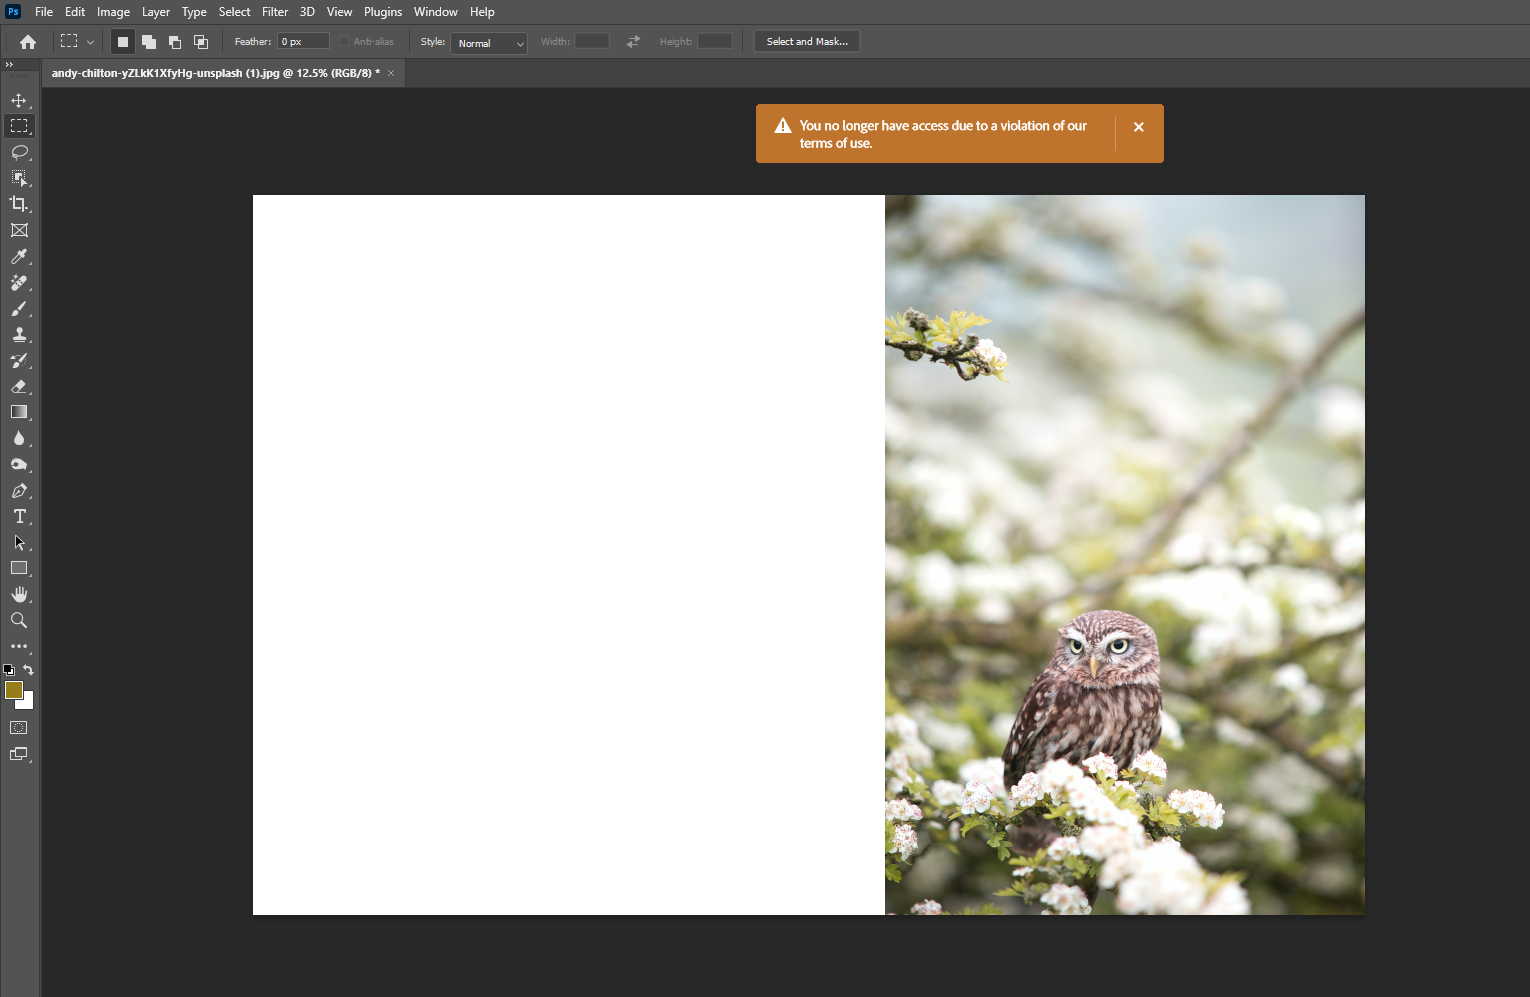Open the Style dropdown
Image resolution: width=1530 pixels, height=997 pixels.
click(x=488, y=43)
